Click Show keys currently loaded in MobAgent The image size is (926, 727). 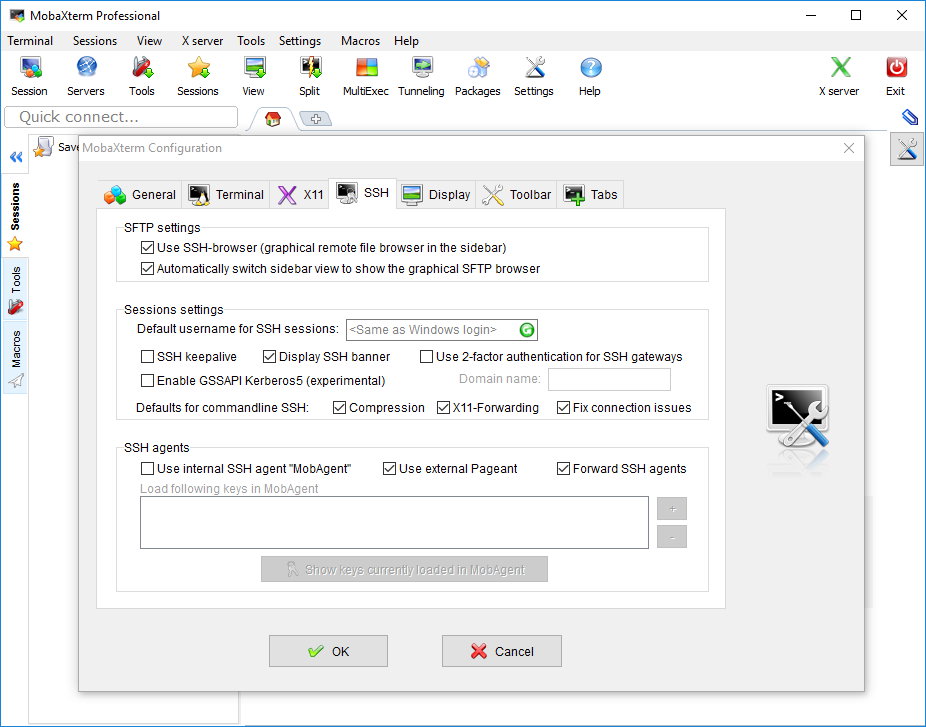click(405, 569)
